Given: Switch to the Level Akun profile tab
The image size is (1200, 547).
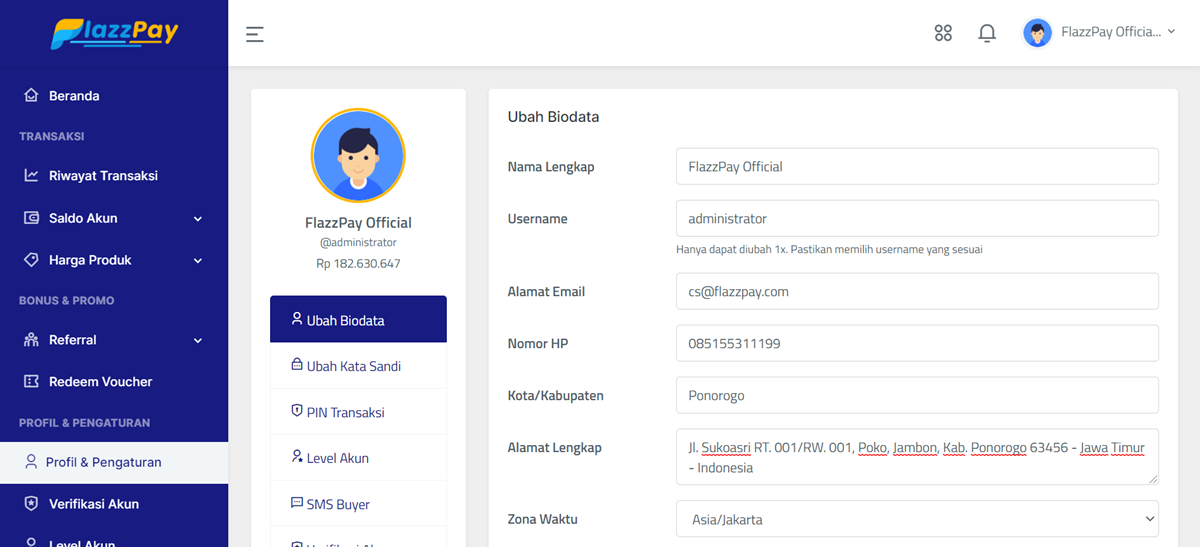Looking at the screenshot, I should coord(358,458).
